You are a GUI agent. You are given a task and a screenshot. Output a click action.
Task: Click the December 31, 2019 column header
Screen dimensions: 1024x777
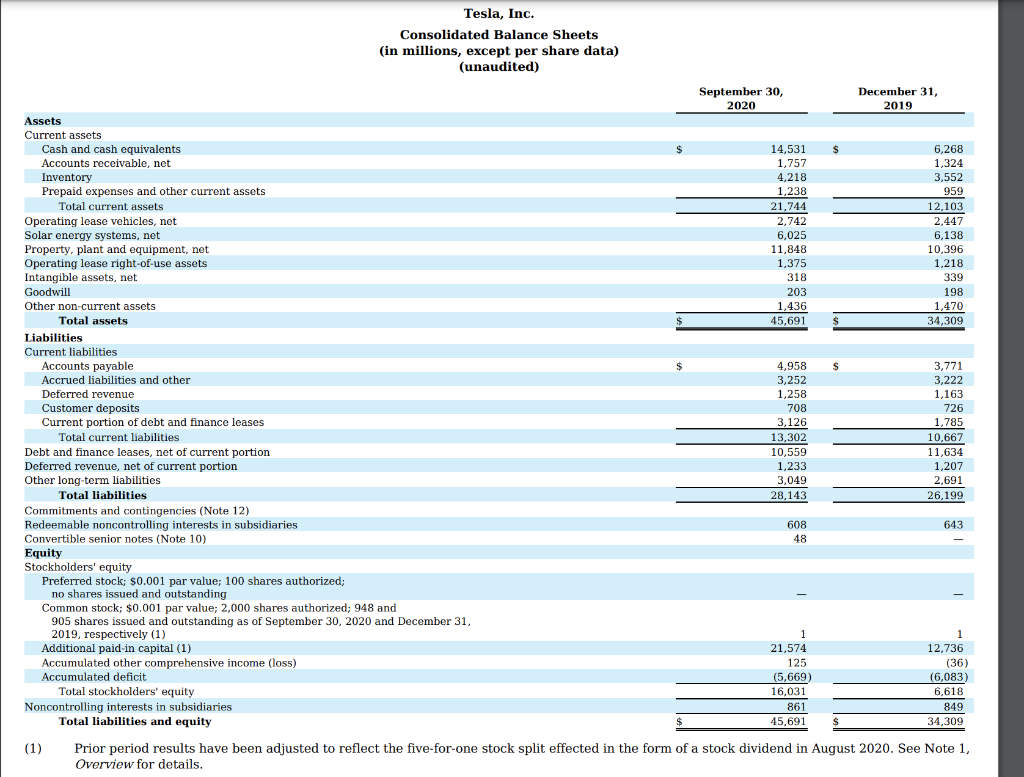898,99
